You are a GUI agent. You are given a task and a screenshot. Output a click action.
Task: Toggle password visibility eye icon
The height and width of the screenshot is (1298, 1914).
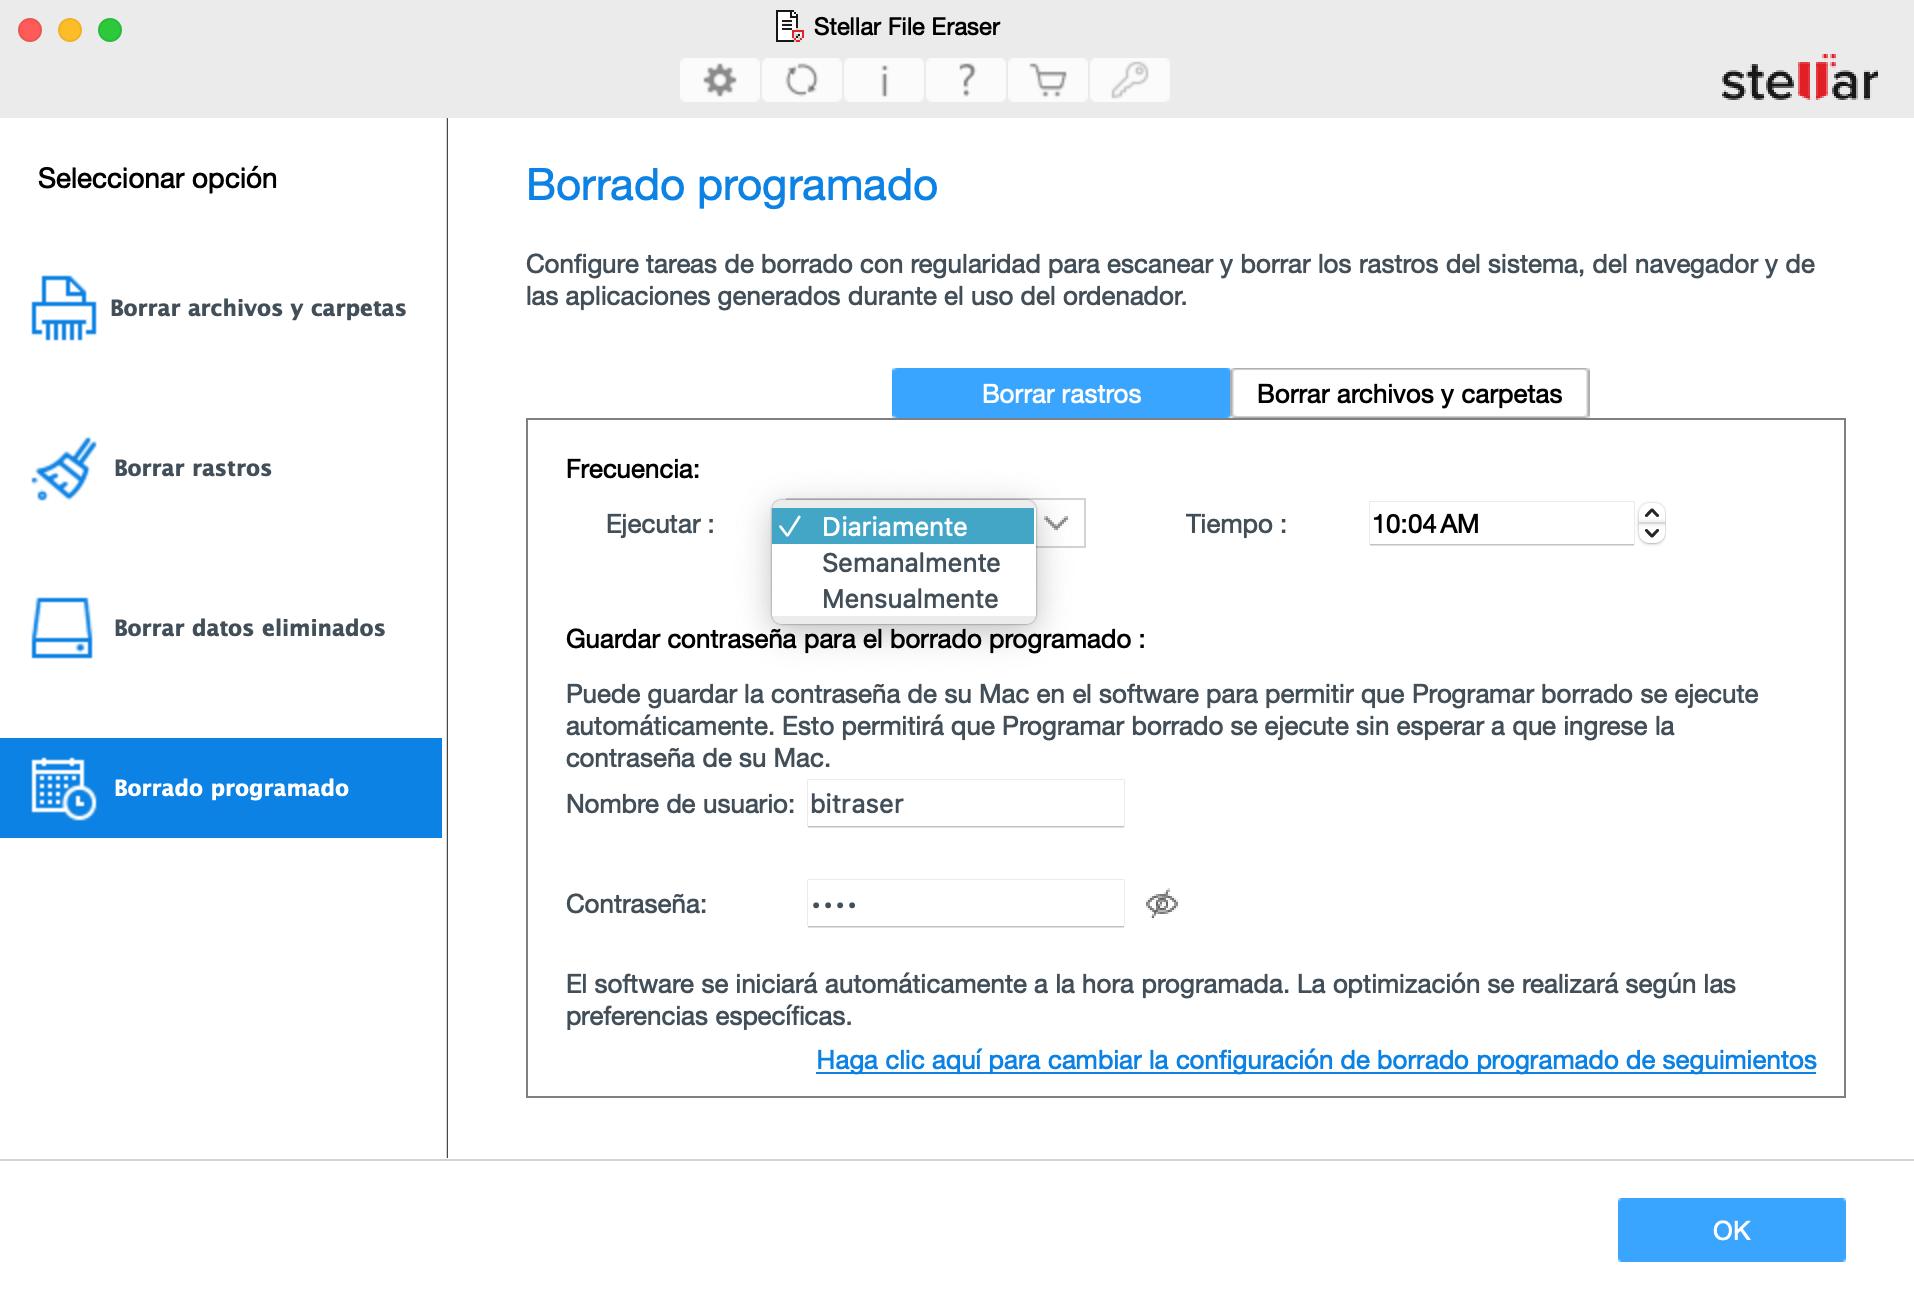(x=1161, y=904)
